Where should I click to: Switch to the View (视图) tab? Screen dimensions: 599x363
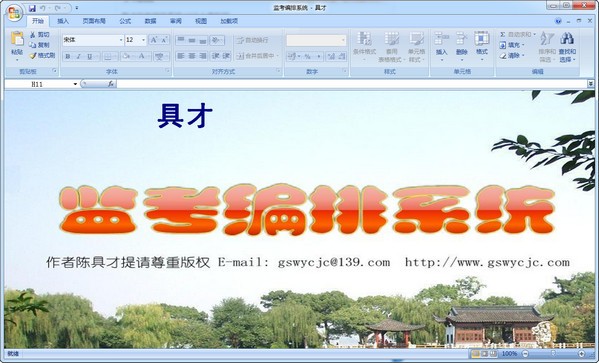pos(201,21)
